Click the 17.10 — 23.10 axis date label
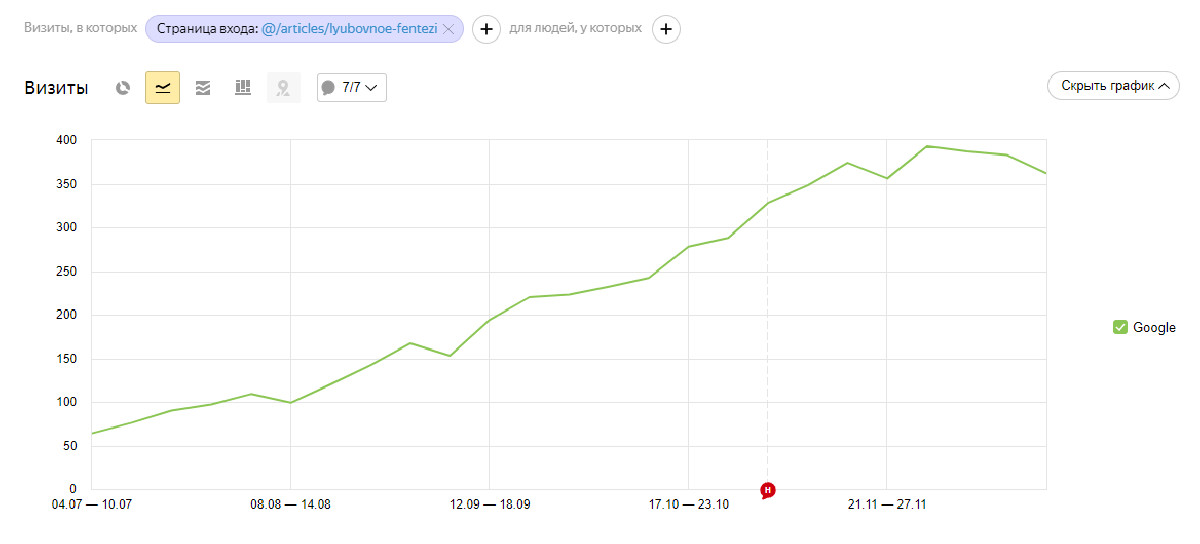The height and width of the screenshot is (544, 1200). (689, 505)
